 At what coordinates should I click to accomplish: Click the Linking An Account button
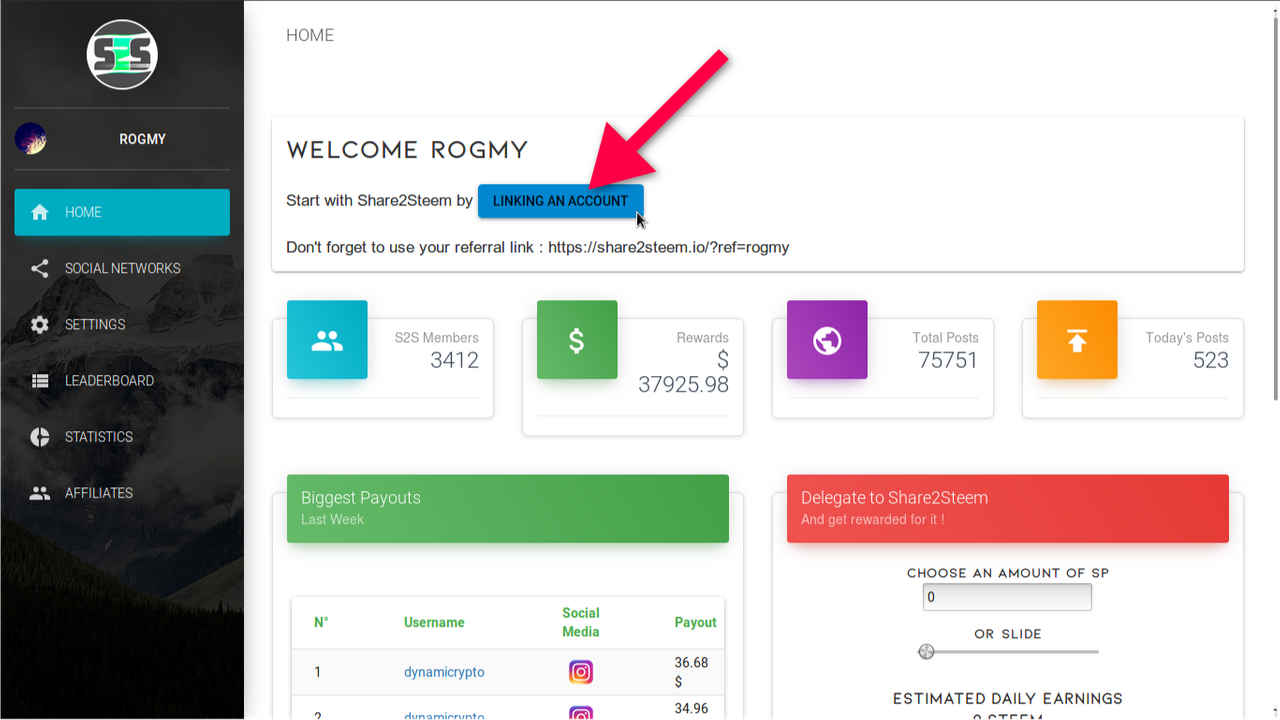(x=560, y=200)
